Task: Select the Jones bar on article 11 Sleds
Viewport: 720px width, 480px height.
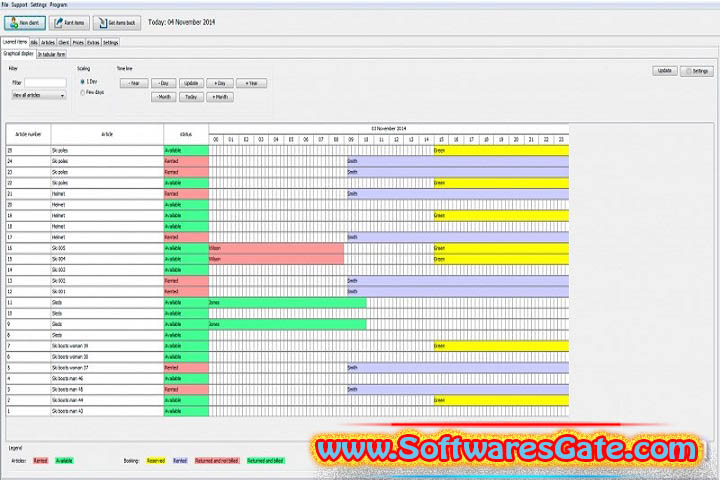Action: tap(287, 303)
